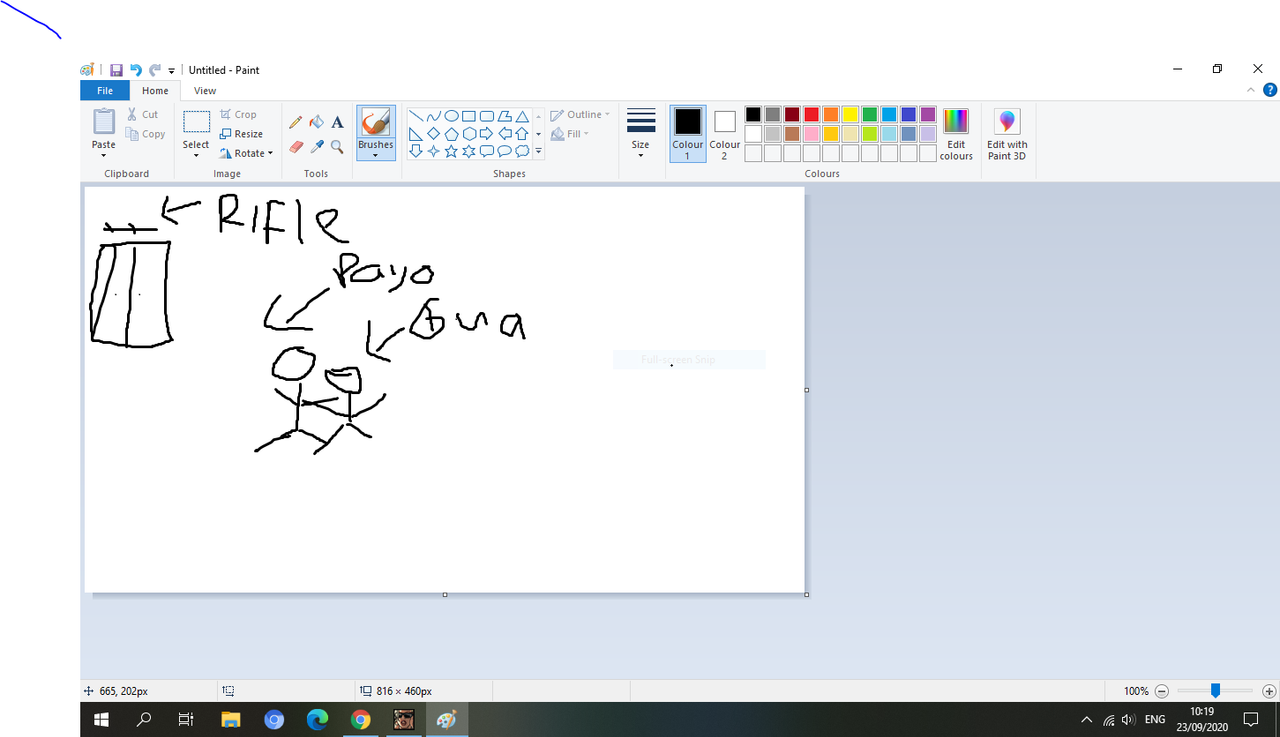1280x737 pixels.
Task: Open the Customize Quick Access Toolbar arrow
Action: tap(171, 71)
